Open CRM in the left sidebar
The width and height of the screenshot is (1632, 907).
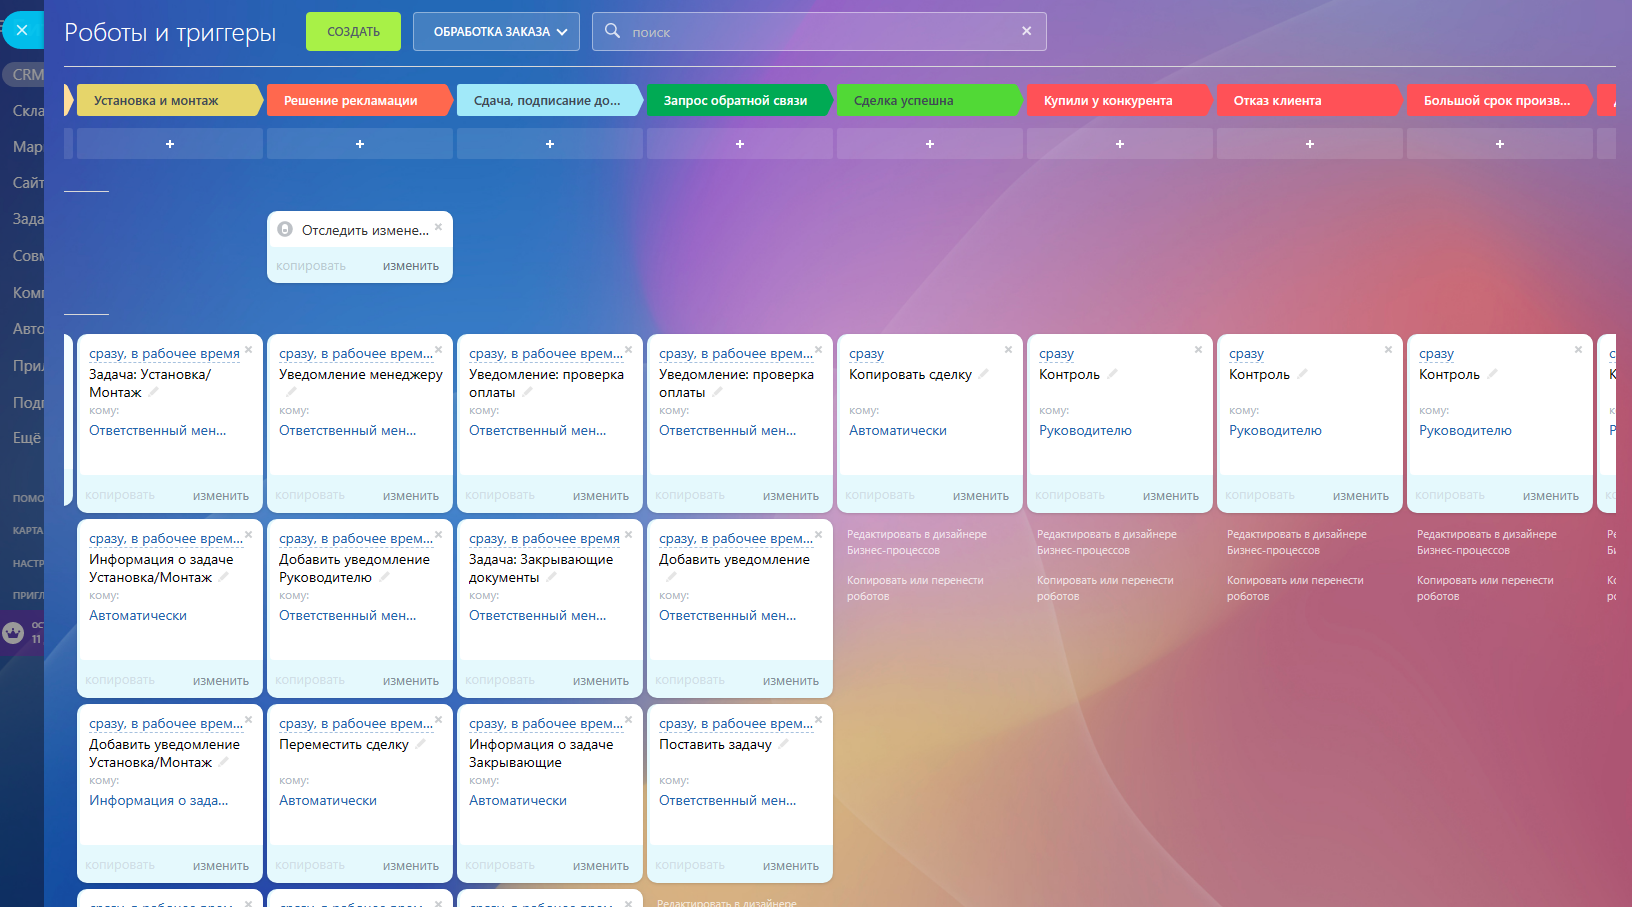(x=27, y=75)
